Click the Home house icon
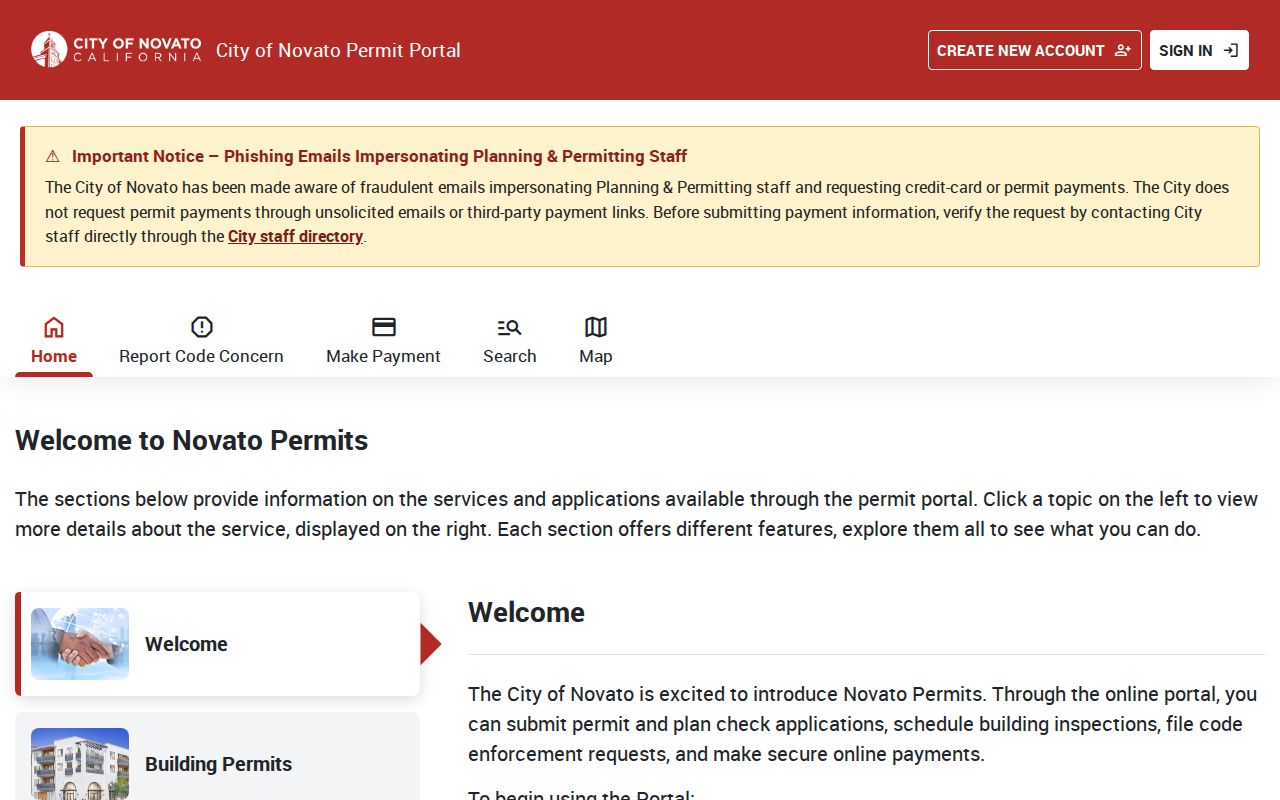Screen dimensions: 1280x800 [x=54, y=327]
